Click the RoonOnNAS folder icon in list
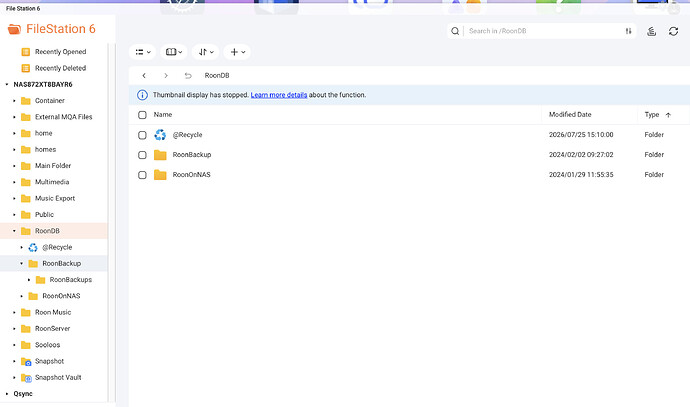The height and width of the screenshot is (407, 690). (x=160, y=175)
